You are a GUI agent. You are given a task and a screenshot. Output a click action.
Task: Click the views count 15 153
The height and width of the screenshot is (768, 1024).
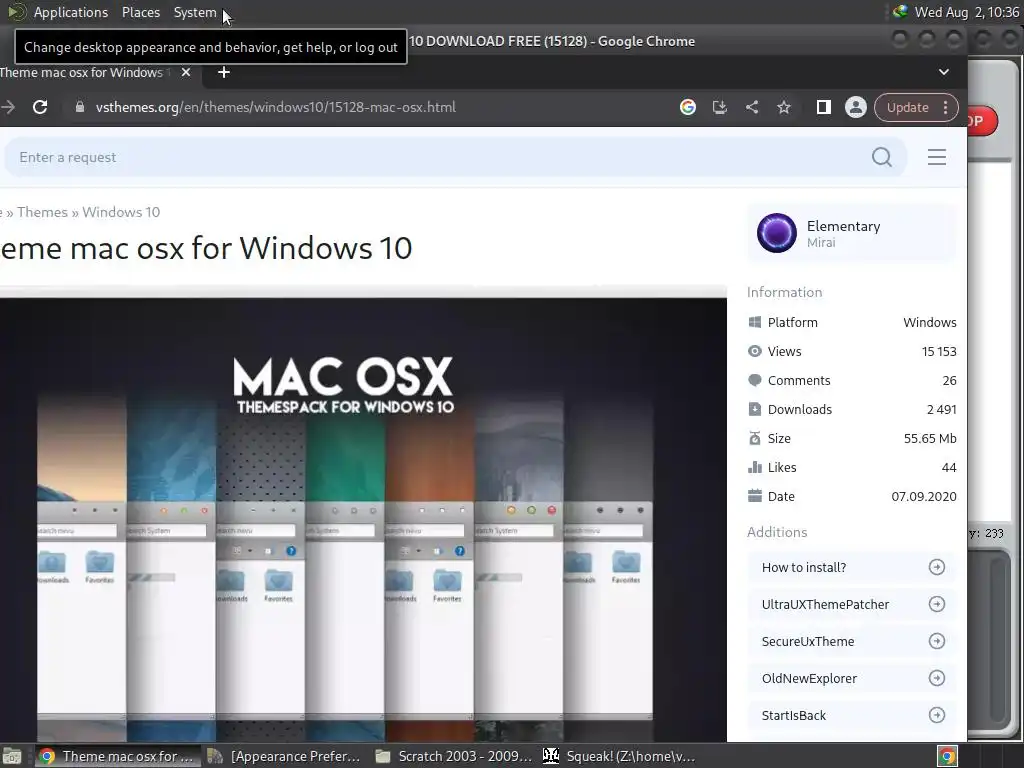938,351
